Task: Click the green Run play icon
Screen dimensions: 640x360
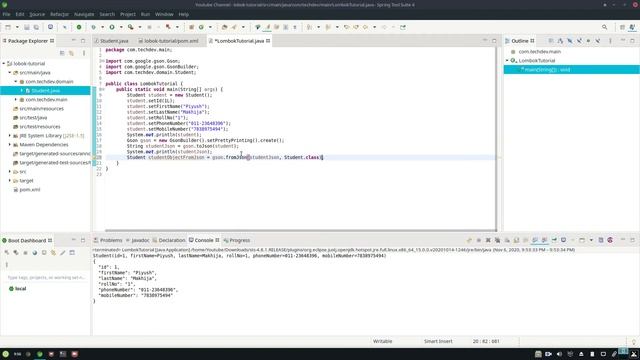Action: pyautogui.click(x=112, y=27)
